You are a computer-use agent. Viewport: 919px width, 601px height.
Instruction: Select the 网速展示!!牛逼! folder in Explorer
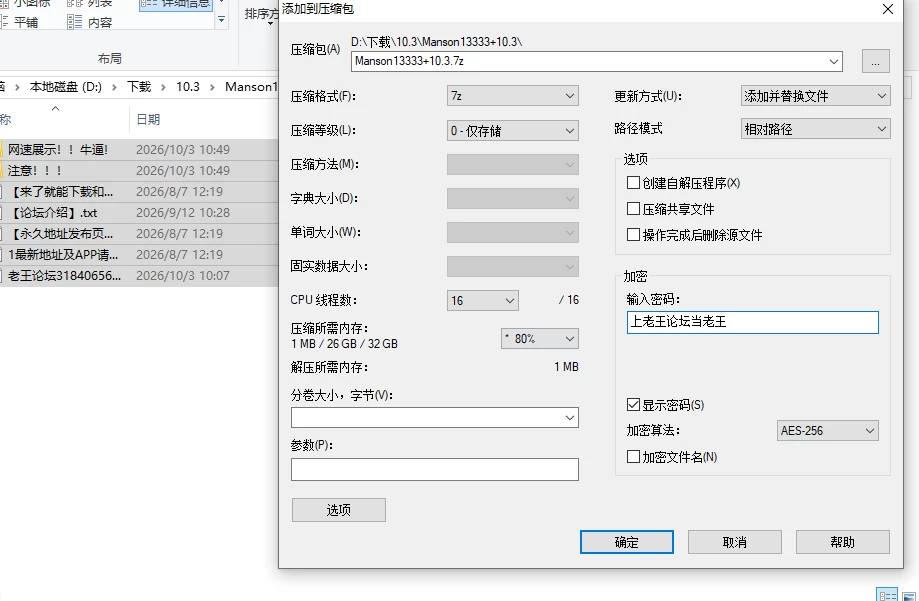click(57, 150)
